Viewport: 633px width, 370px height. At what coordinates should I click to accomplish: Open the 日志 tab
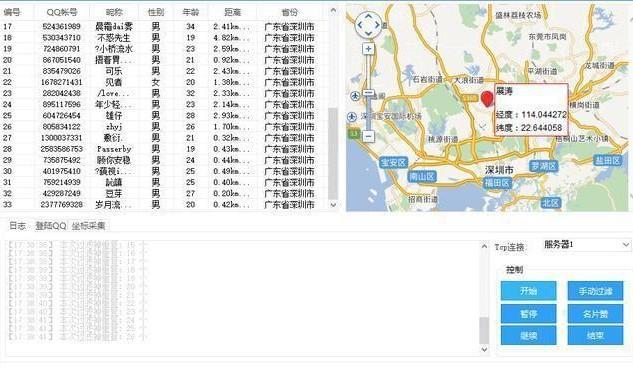click(17, 226)
